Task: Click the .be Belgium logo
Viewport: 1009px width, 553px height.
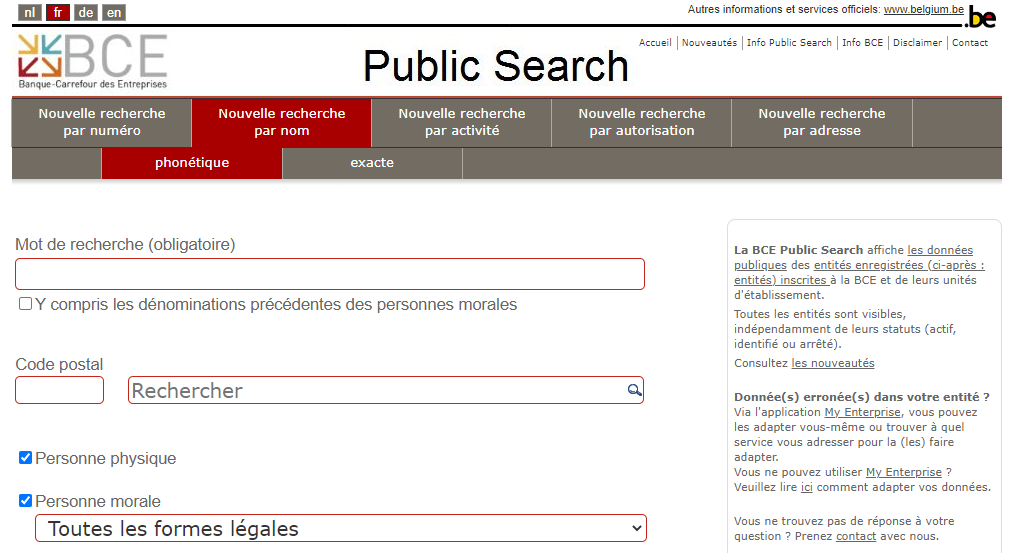Action: click(981, 17)
